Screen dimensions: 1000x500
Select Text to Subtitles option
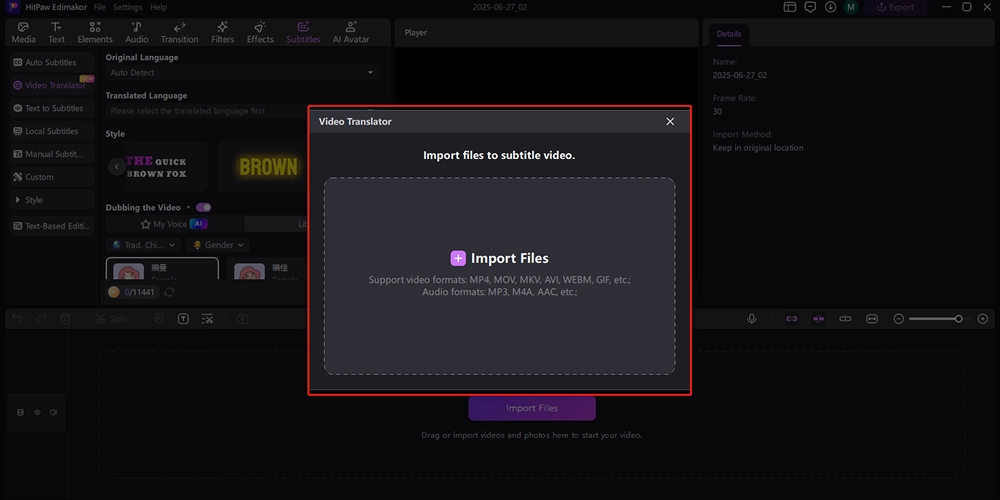tap(52, 108)
